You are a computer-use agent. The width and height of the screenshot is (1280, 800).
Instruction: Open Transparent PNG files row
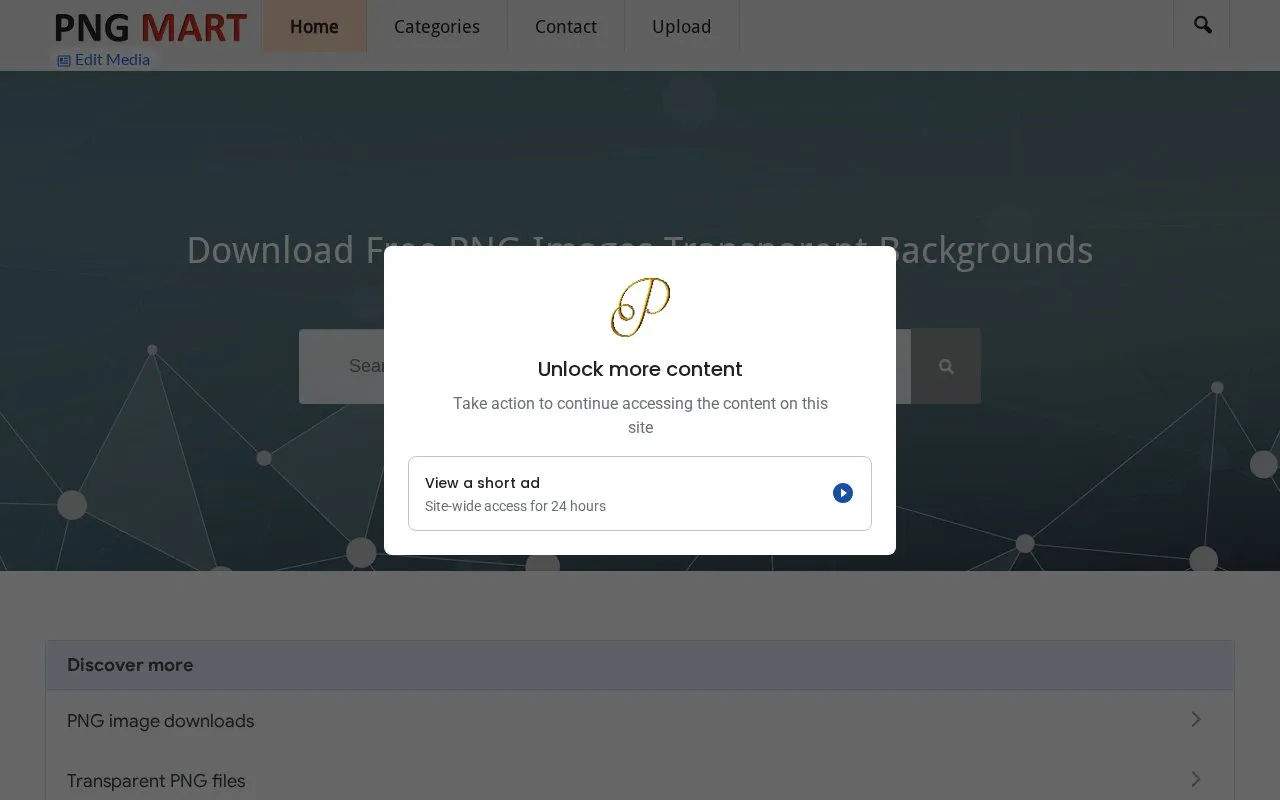point(640,780)
